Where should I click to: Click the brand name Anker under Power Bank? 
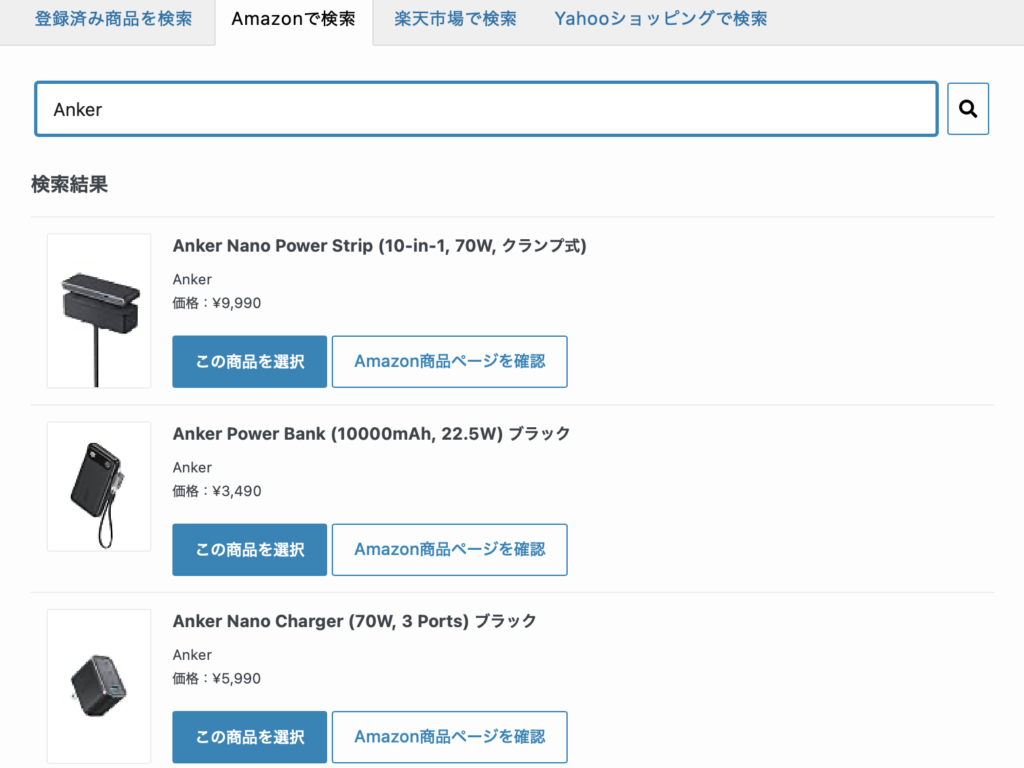[x=192, y=468]
